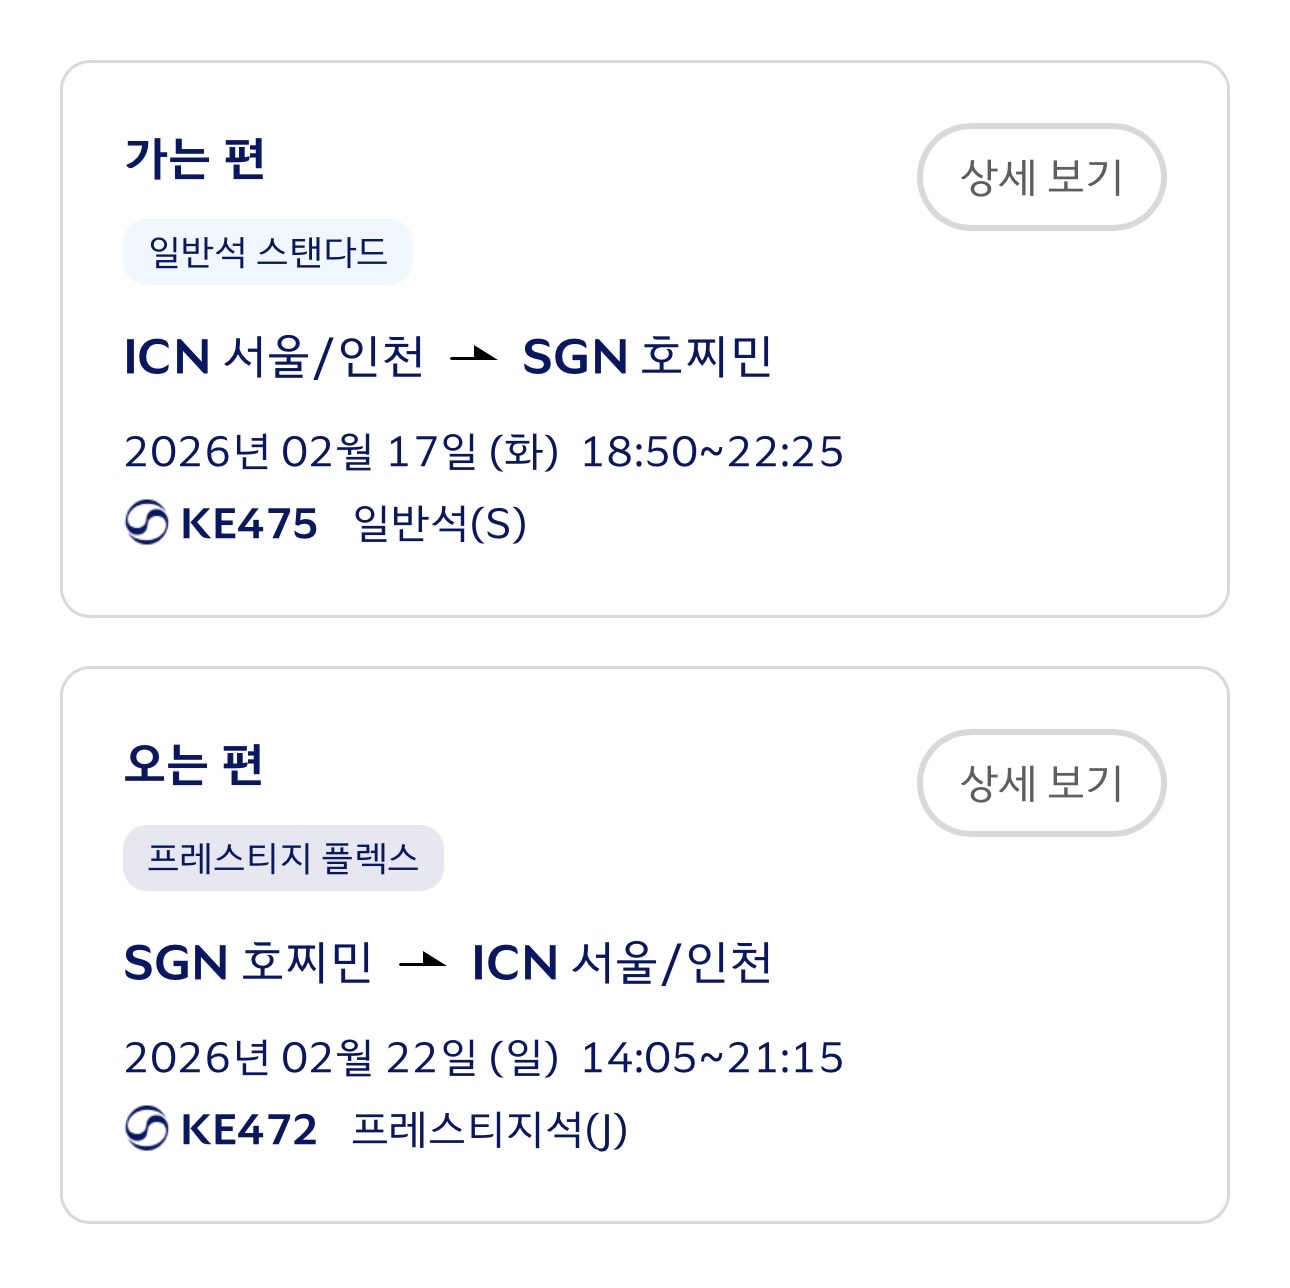The image size is (1290, 1288).
Task: Click Korean Air logo beside KE475
Action: 146,523
